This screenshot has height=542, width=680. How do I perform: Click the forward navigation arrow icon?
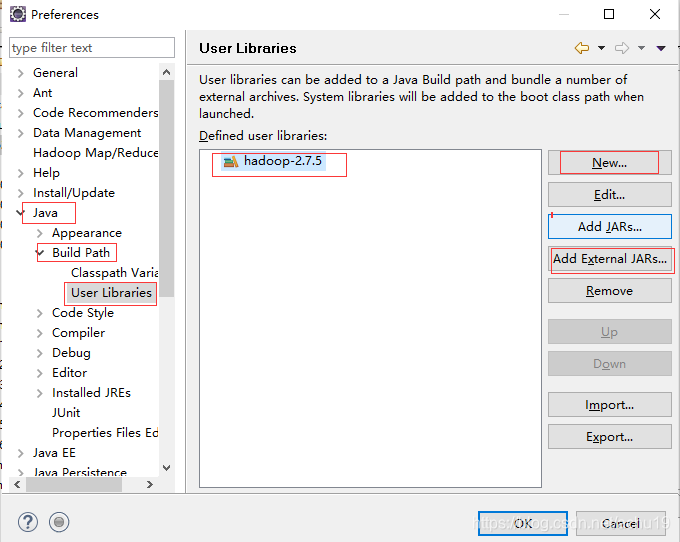(622, 48)
